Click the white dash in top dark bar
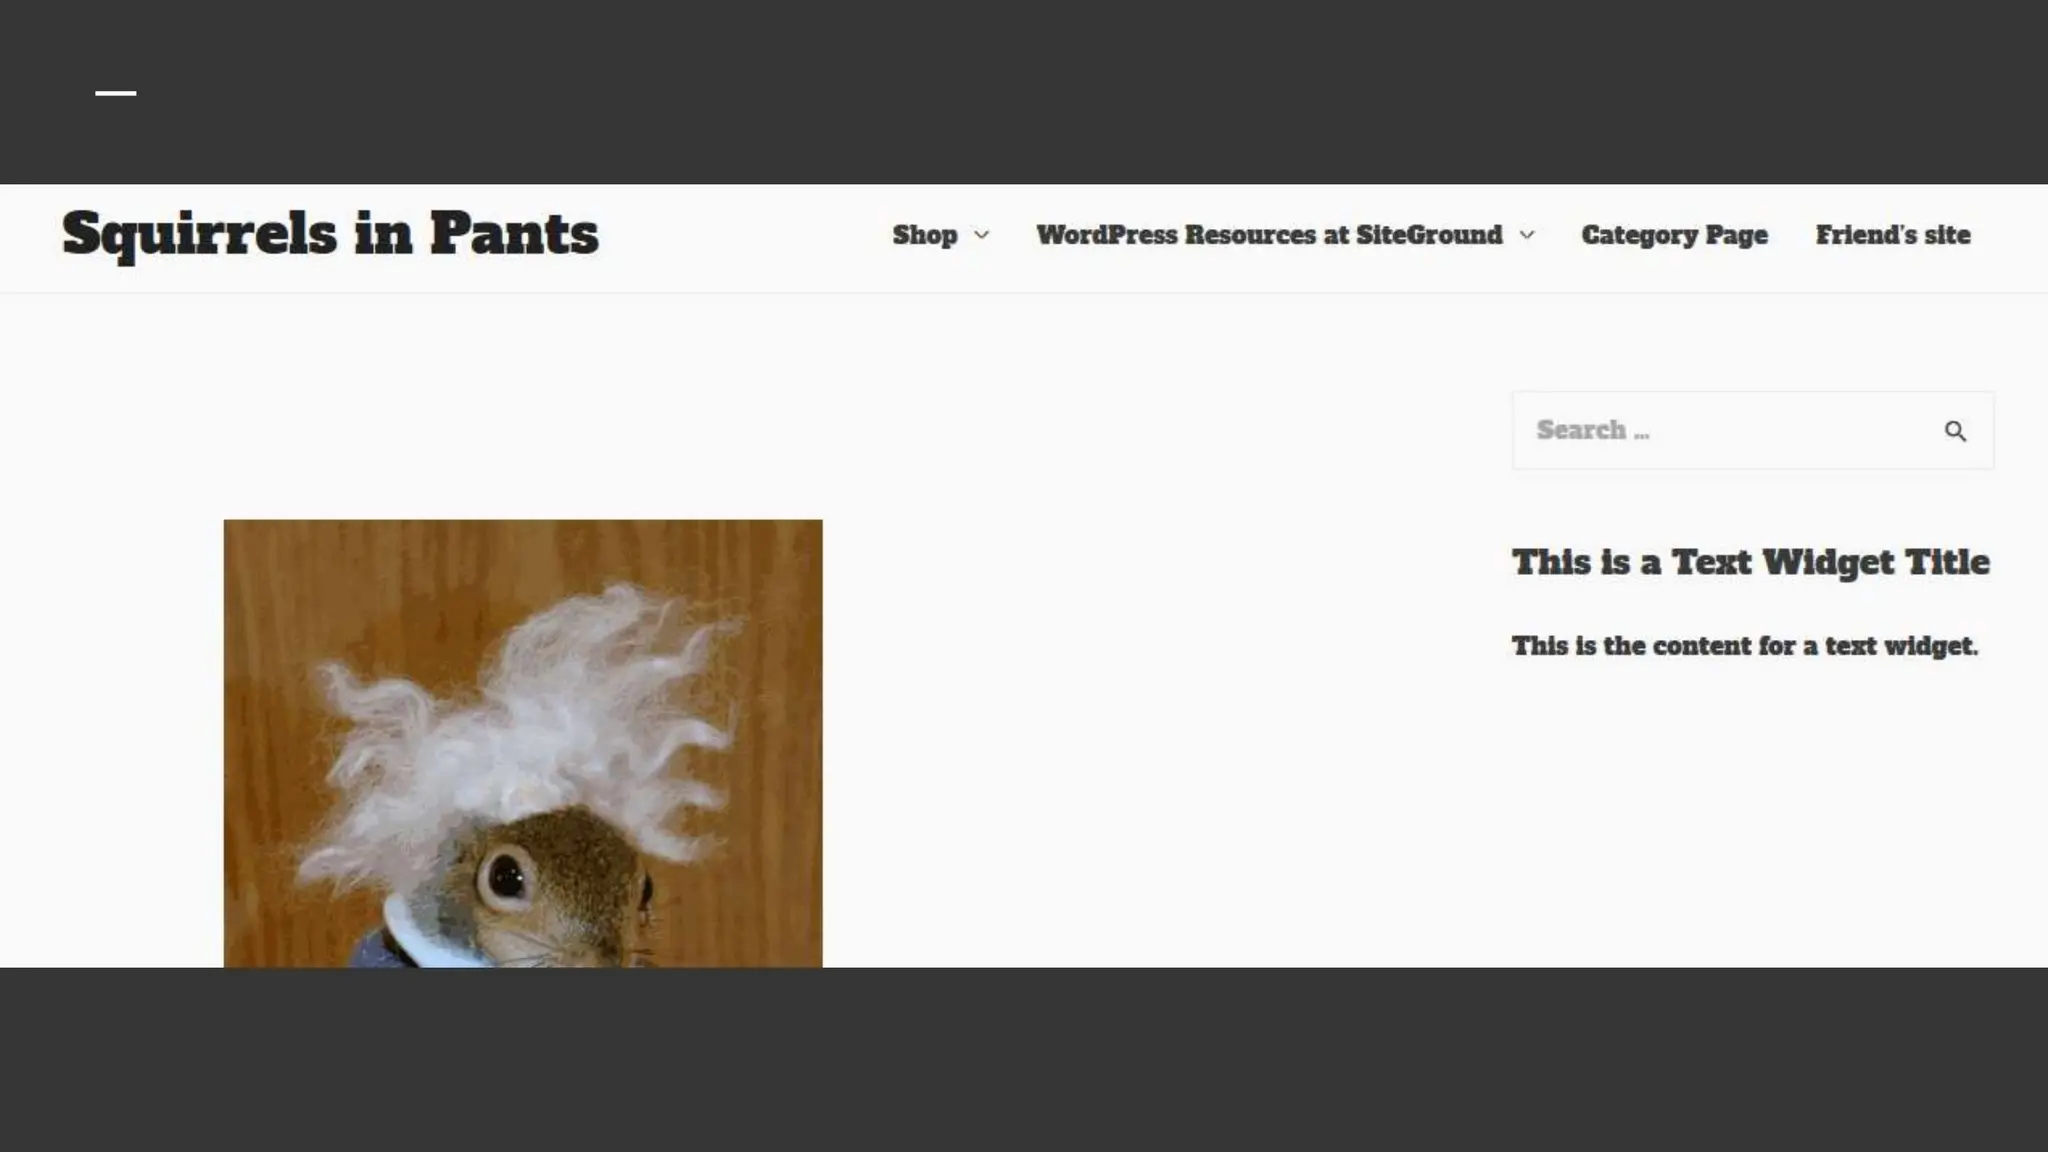This screenshot has height=1152, width=2048. click(x=116, y=93)
